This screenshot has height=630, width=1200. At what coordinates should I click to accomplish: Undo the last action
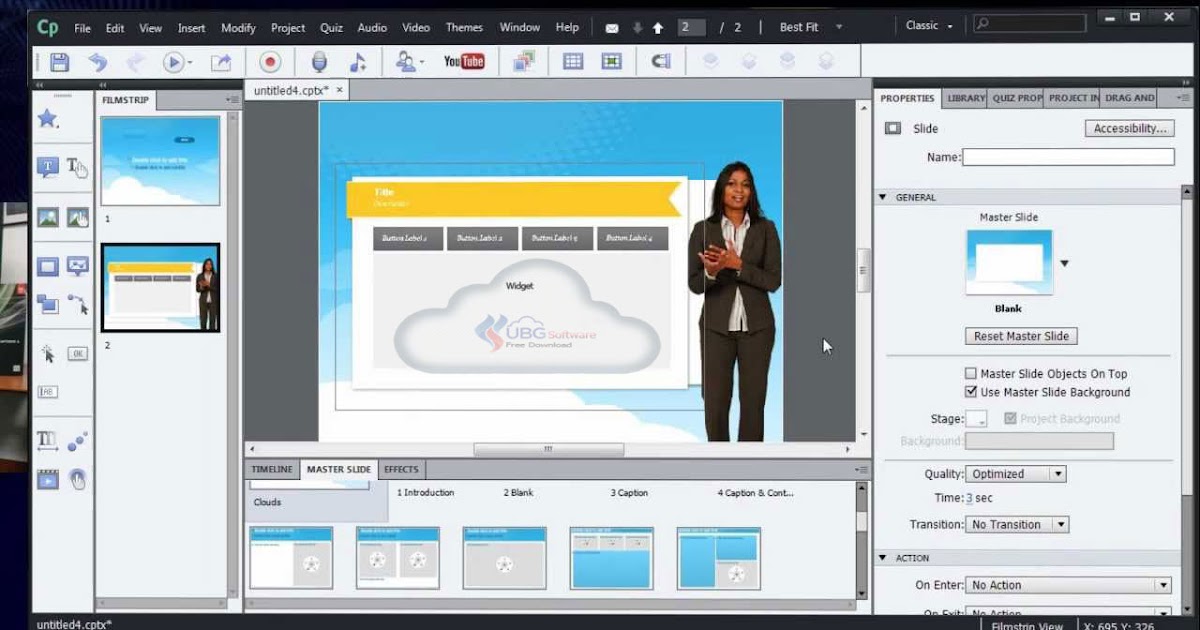tap(97, 62)
